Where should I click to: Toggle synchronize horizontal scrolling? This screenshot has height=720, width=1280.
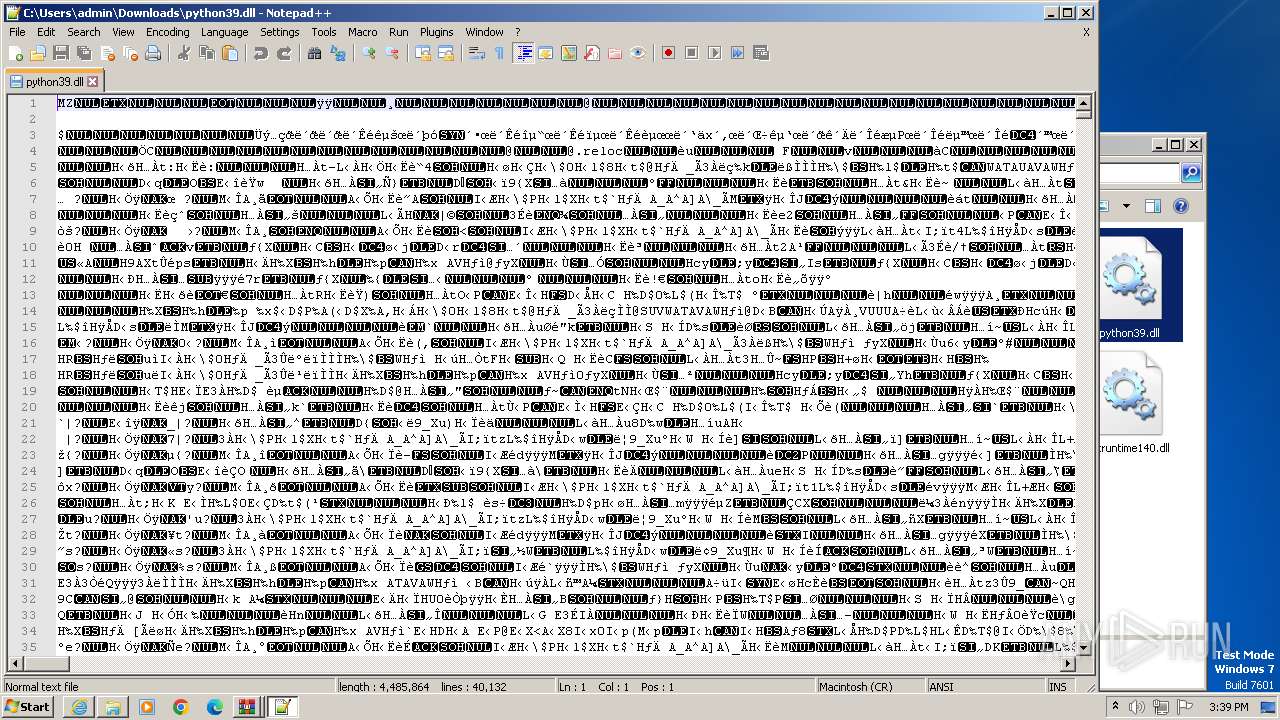pyautogui.click(x=446, y=53)
